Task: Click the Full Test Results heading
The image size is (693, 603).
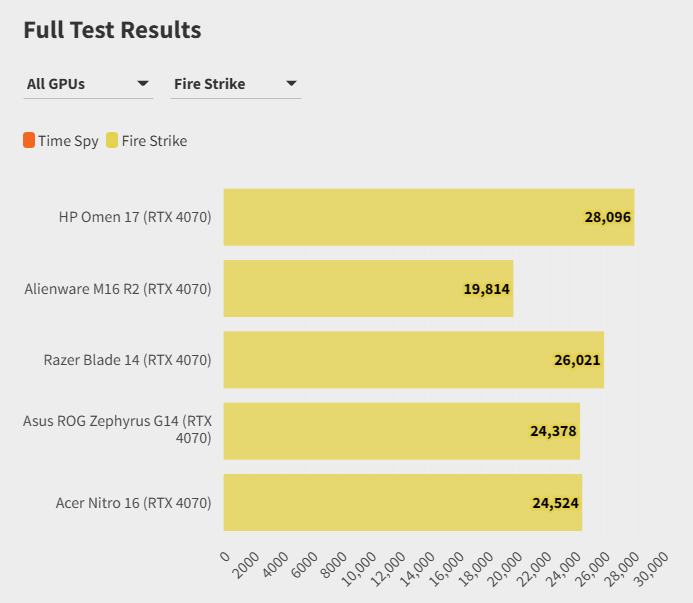Action: pos(112,30)
